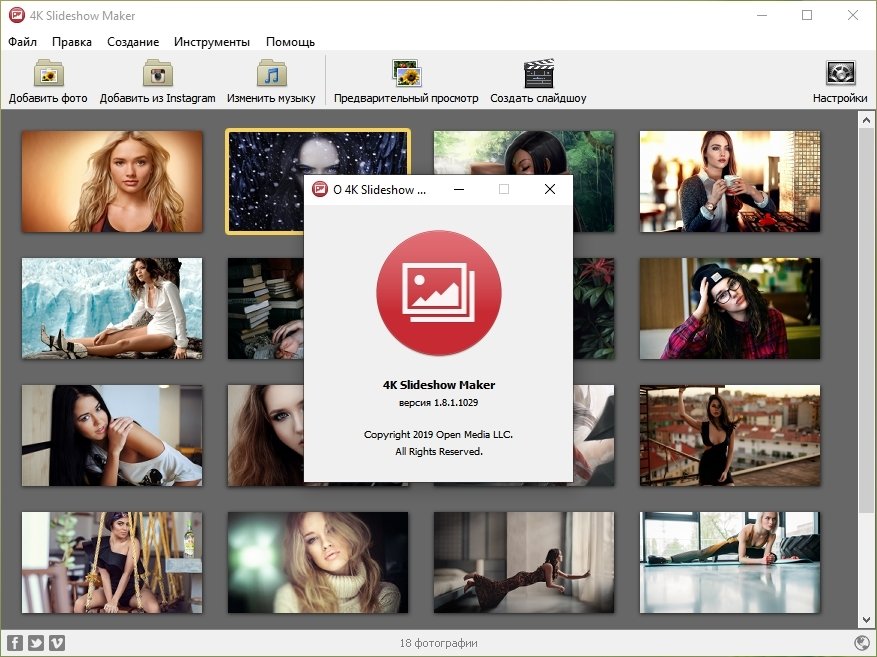Click the Twitter icon in status bar
The height and width of the screenshot is (657, 877).
click(36, 643)
